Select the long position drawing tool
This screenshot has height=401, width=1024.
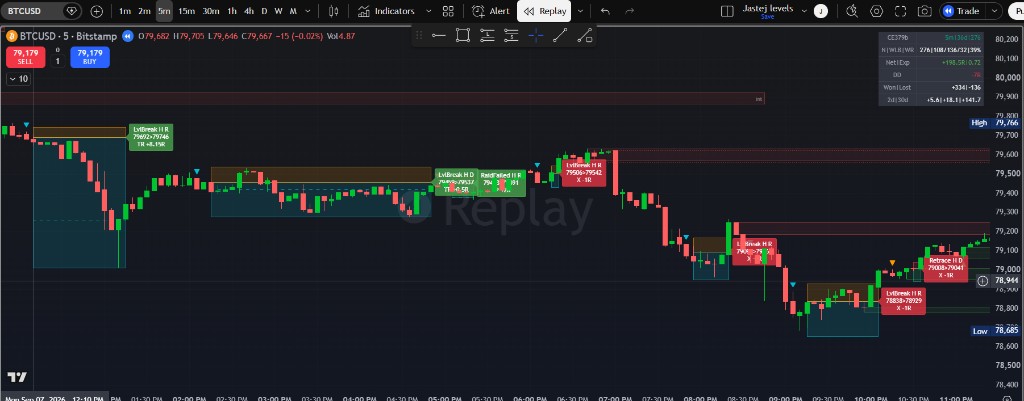[x=487, y=35]
